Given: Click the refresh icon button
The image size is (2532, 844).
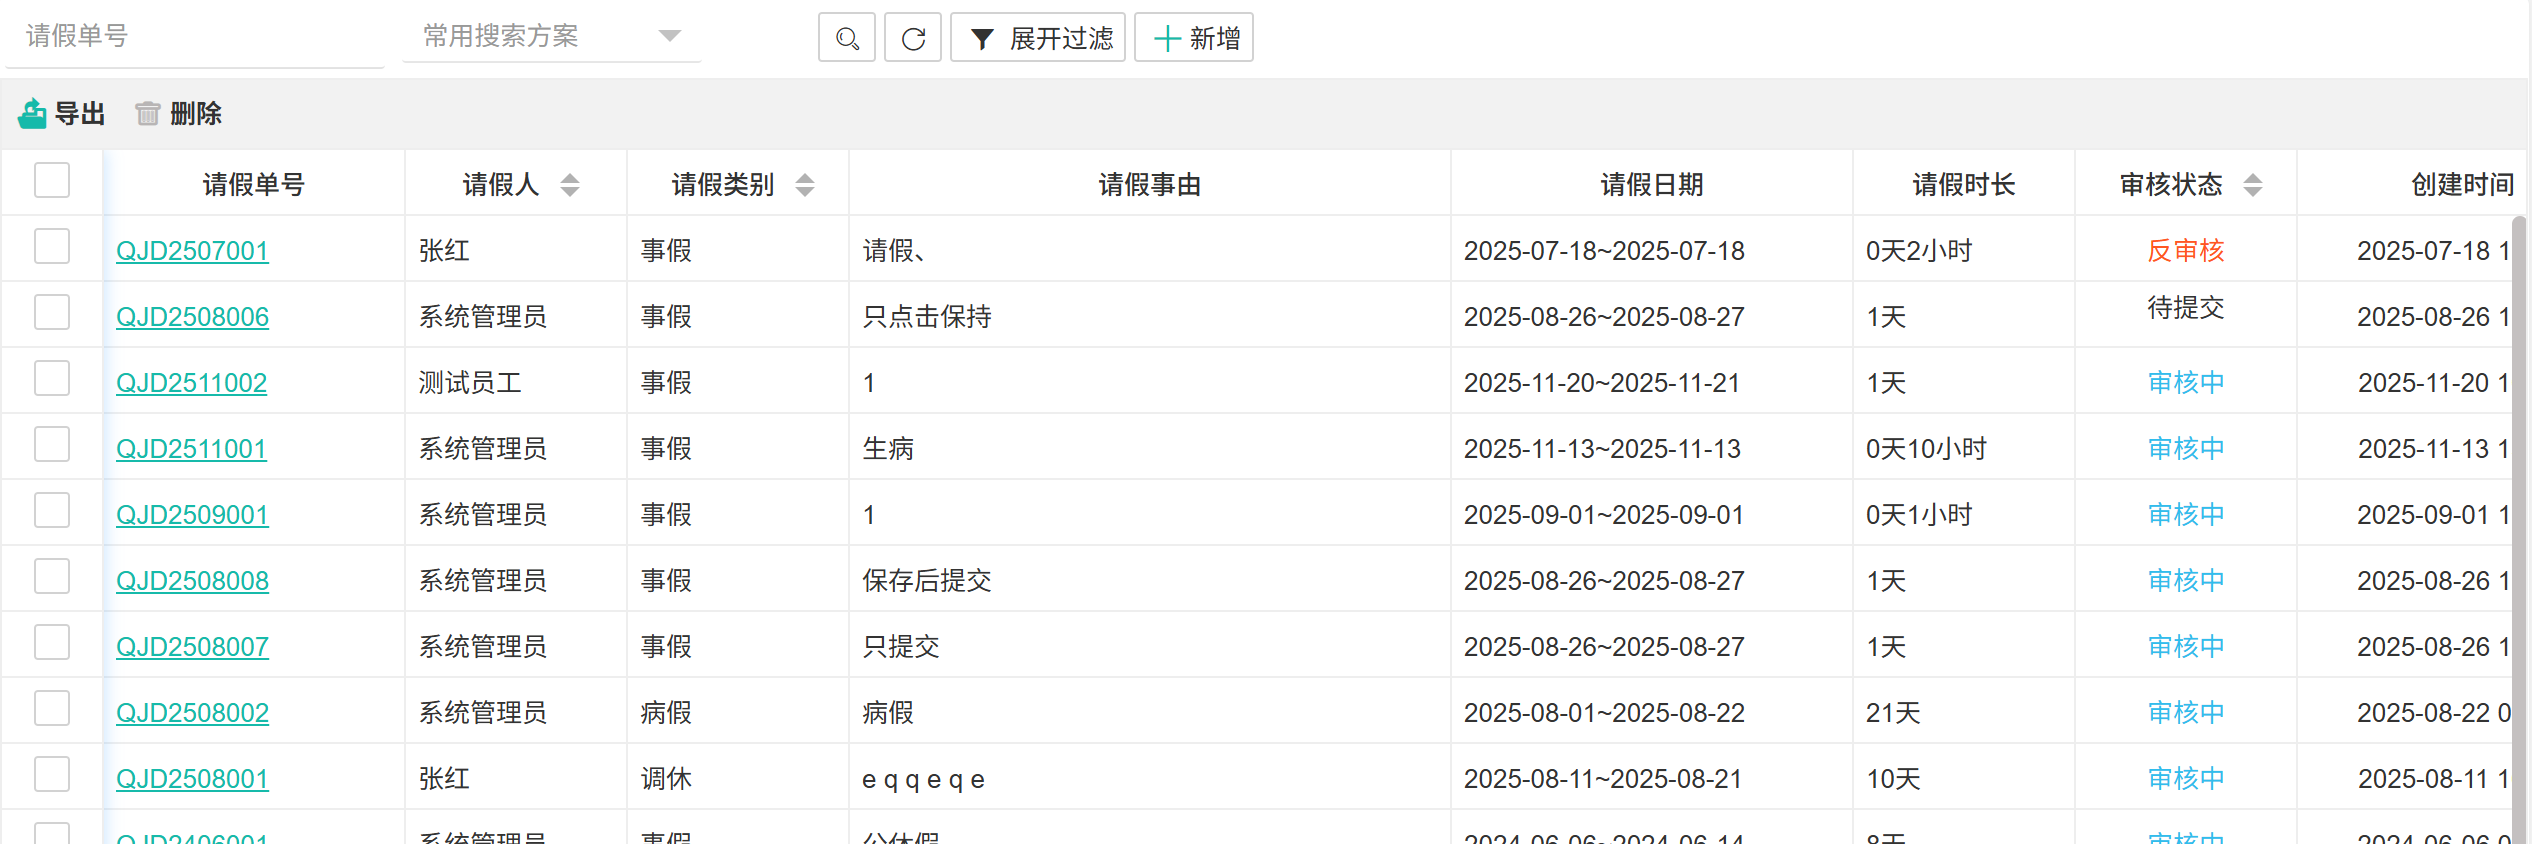Looking at the screenshot, I should click(x=913, y=38).
